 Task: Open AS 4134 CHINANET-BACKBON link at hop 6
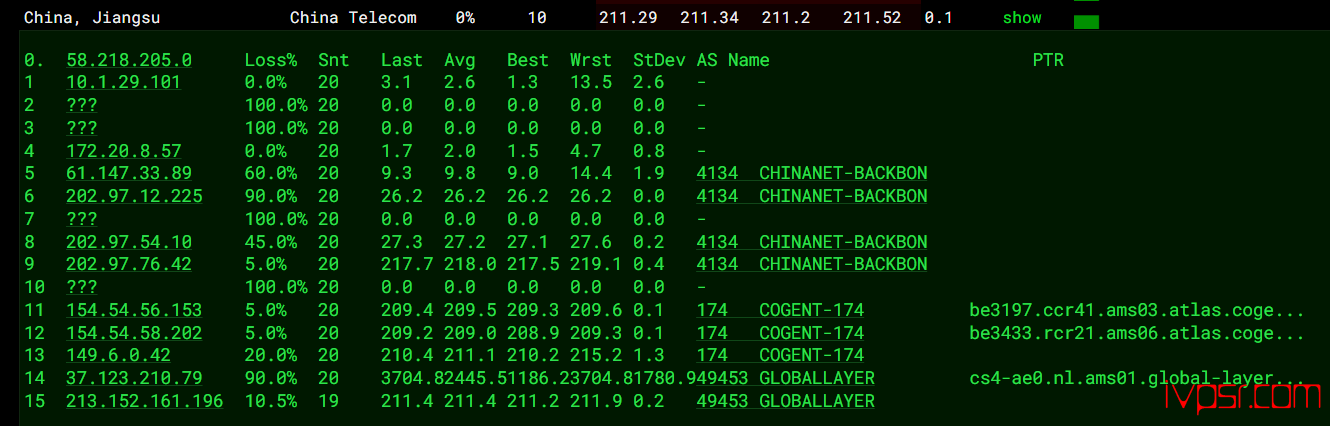tap(812, 196)
